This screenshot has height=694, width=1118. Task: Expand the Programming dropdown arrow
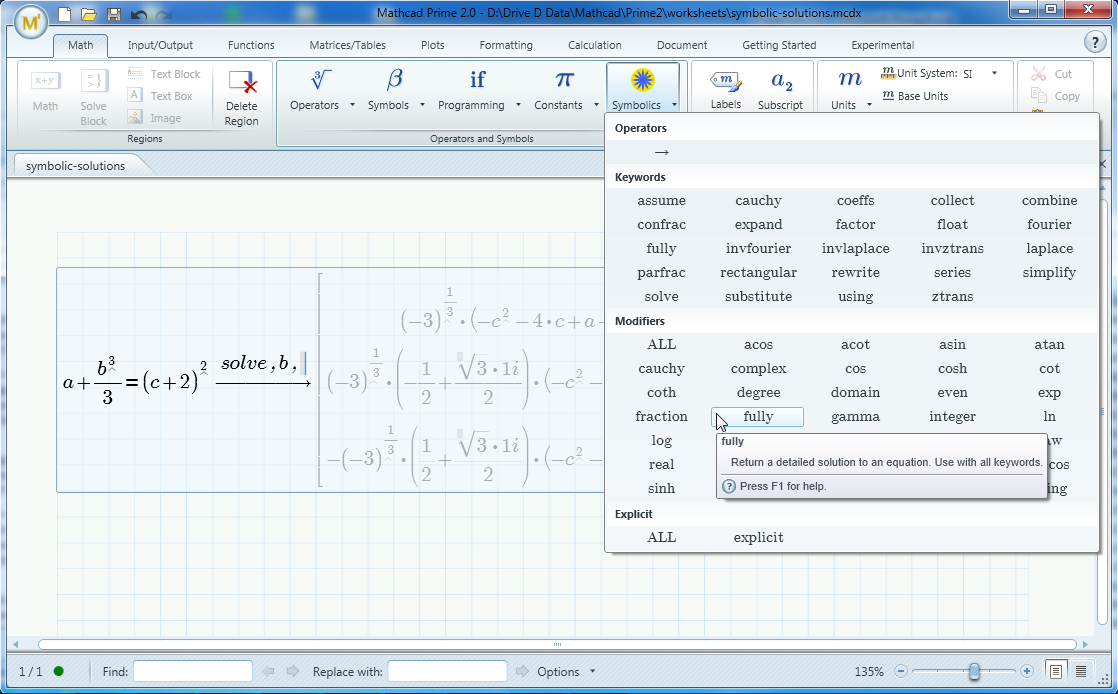(x=518, y=105)
